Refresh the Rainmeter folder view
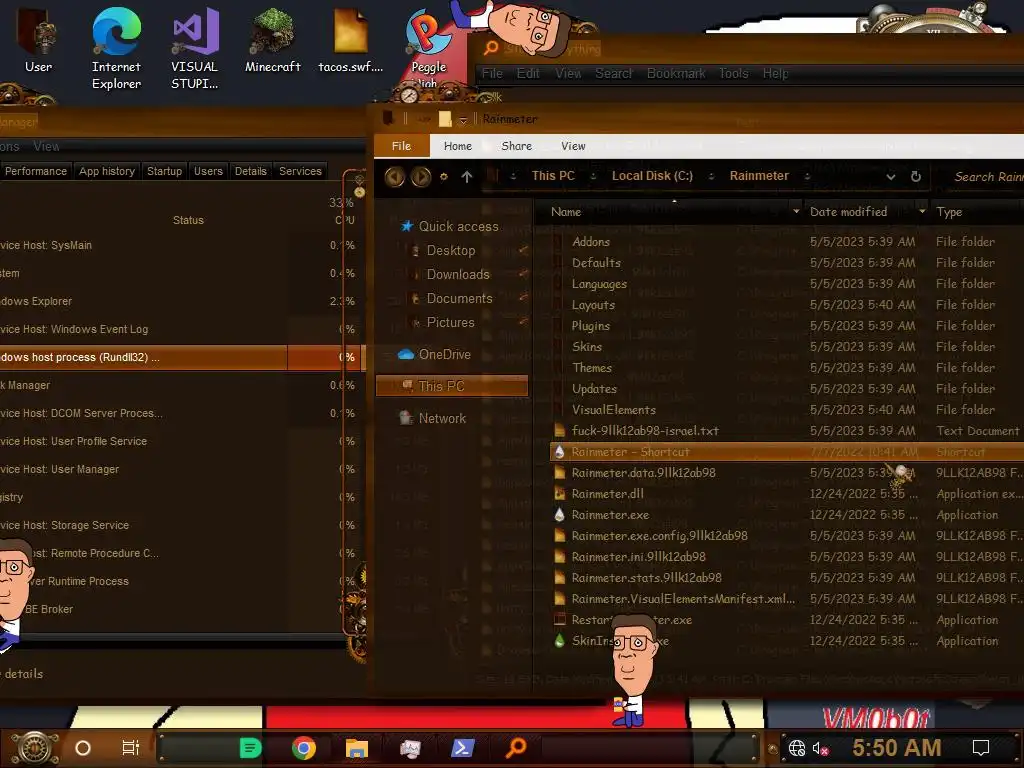 916,176
